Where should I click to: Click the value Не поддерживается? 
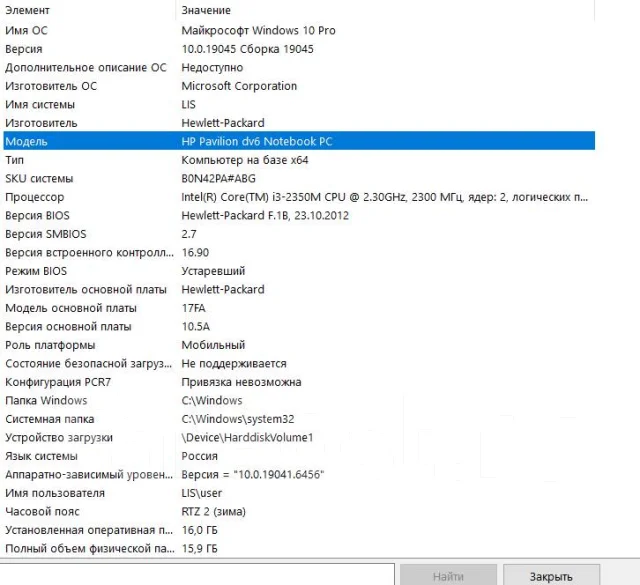[x=234, y=363]
